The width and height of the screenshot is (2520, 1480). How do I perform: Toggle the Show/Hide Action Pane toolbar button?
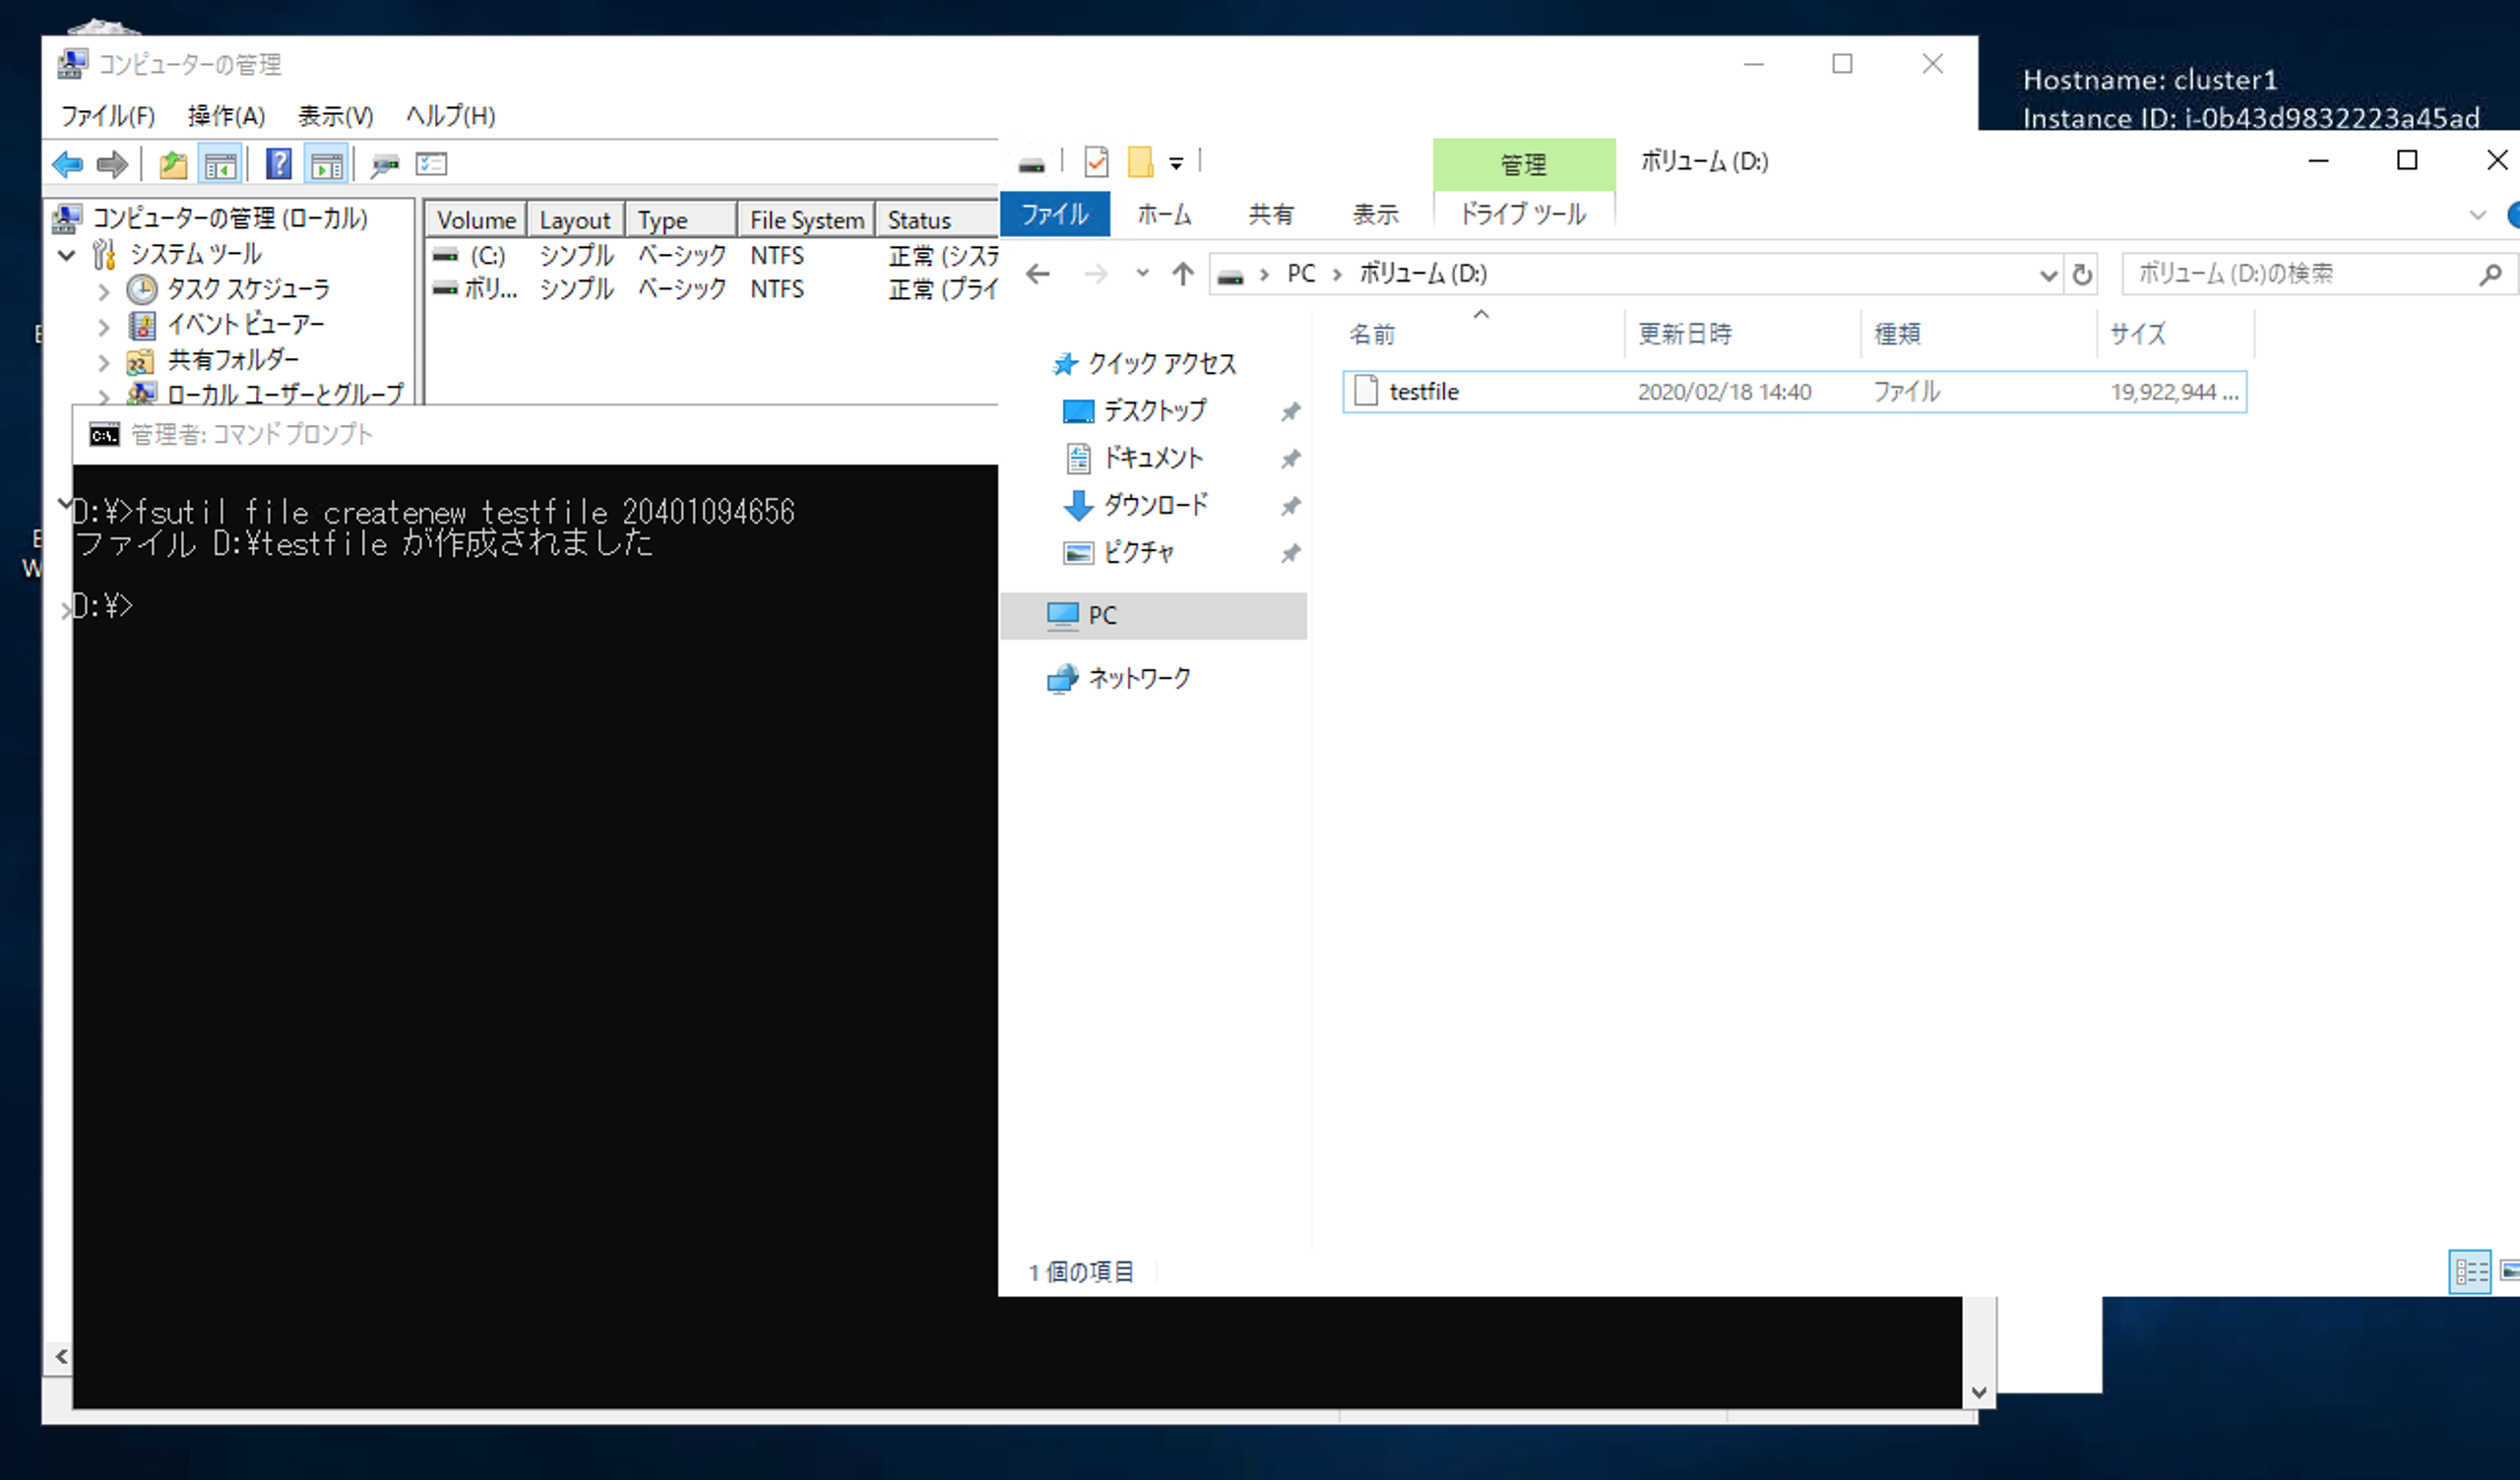pos(326,164)
